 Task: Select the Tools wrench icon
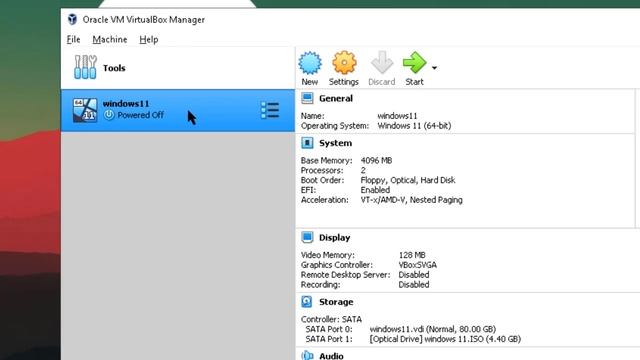85,67
